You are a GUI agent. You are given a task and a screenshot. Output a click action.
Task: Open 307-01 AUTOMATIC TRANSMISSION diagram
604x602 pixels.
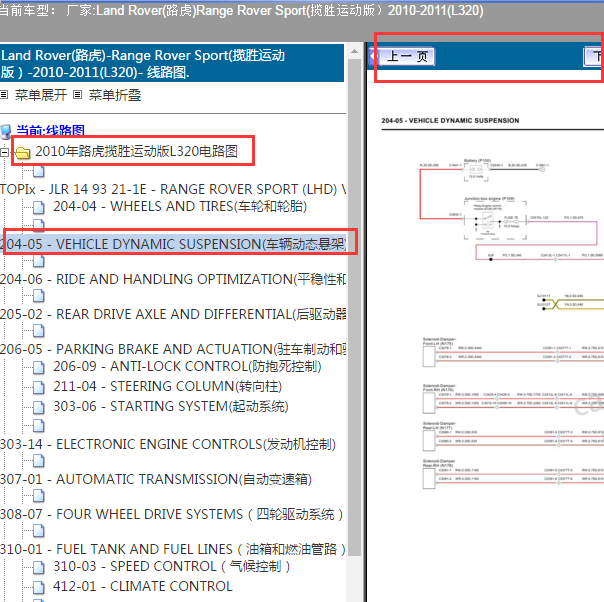point(156,480)
